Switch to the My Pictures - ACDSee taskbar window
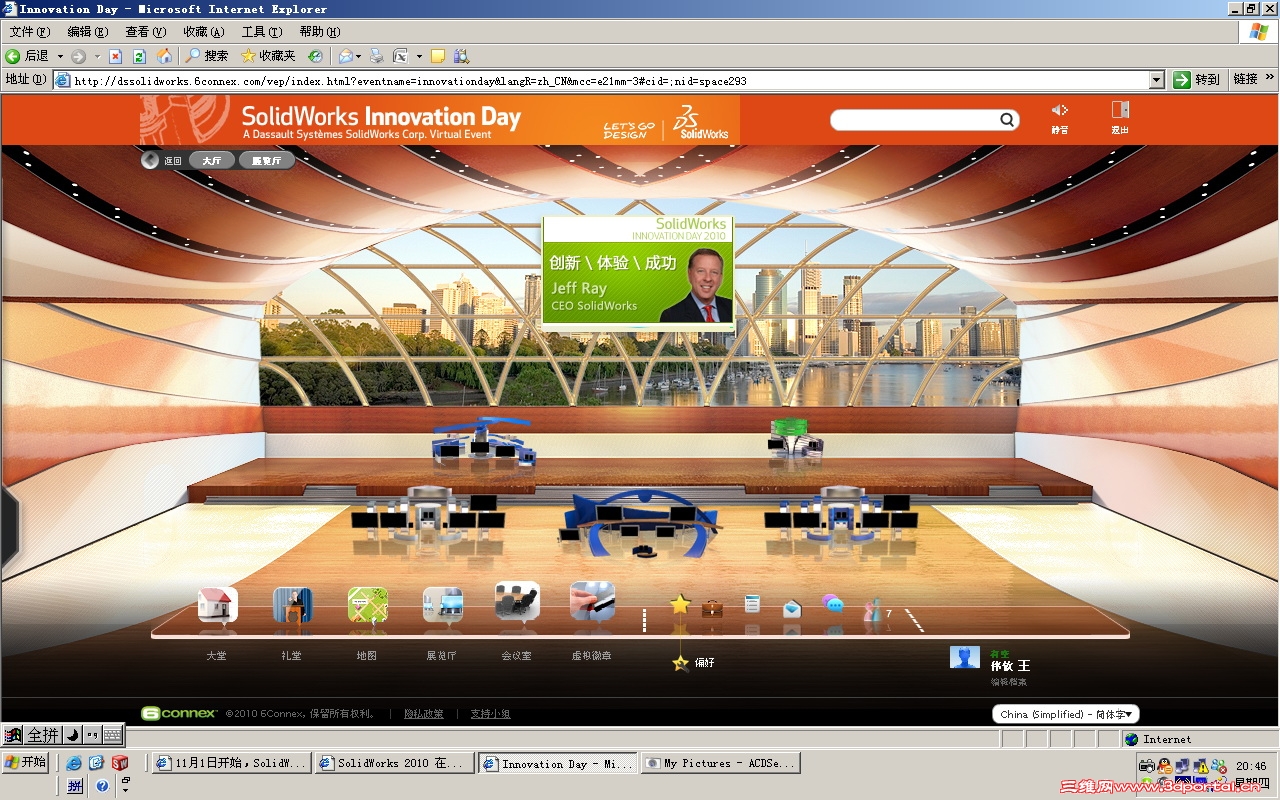 point(720,763)
